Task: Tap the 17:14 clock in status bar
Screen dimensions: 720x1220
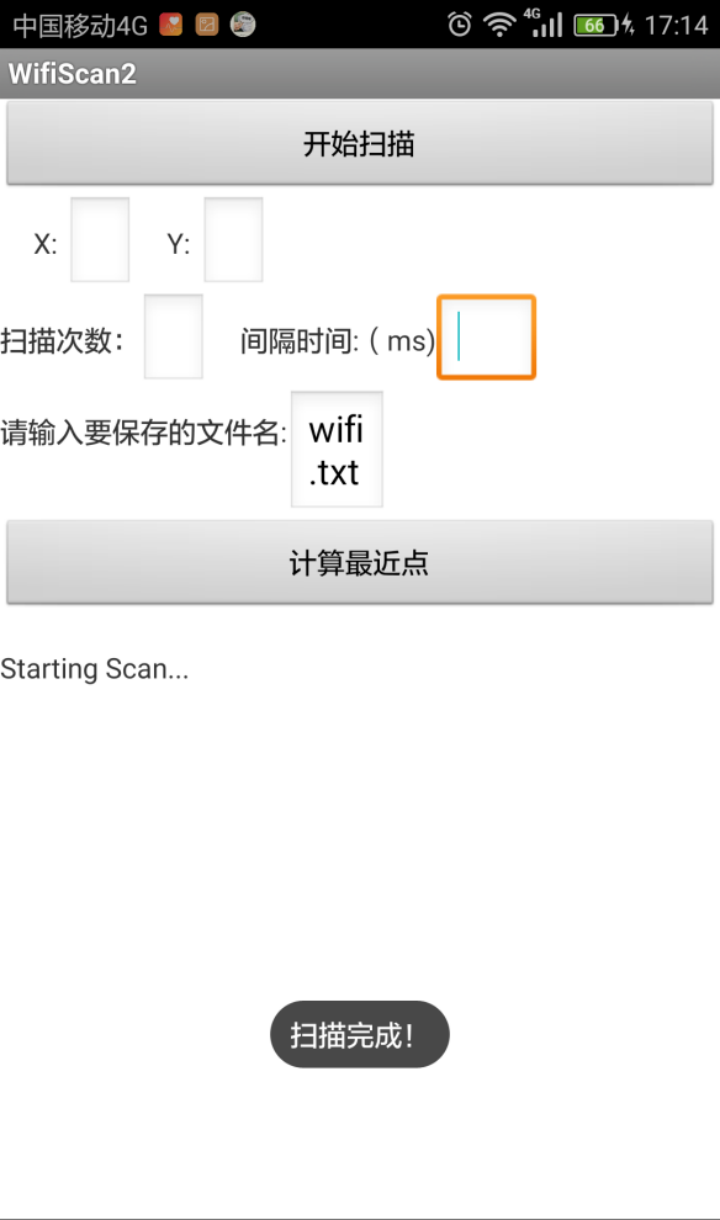Action: 676,25
